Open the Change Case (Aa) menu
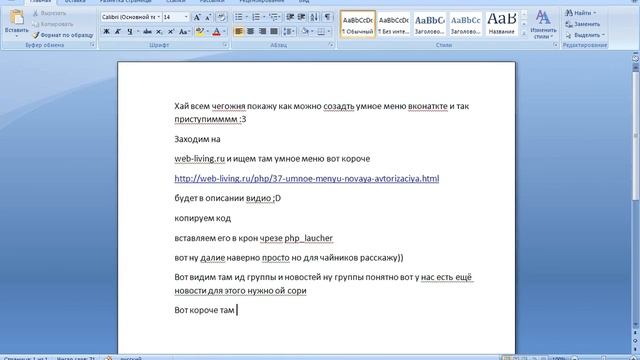This screenshot has width=640, height=360. click(x=184, y=31)
